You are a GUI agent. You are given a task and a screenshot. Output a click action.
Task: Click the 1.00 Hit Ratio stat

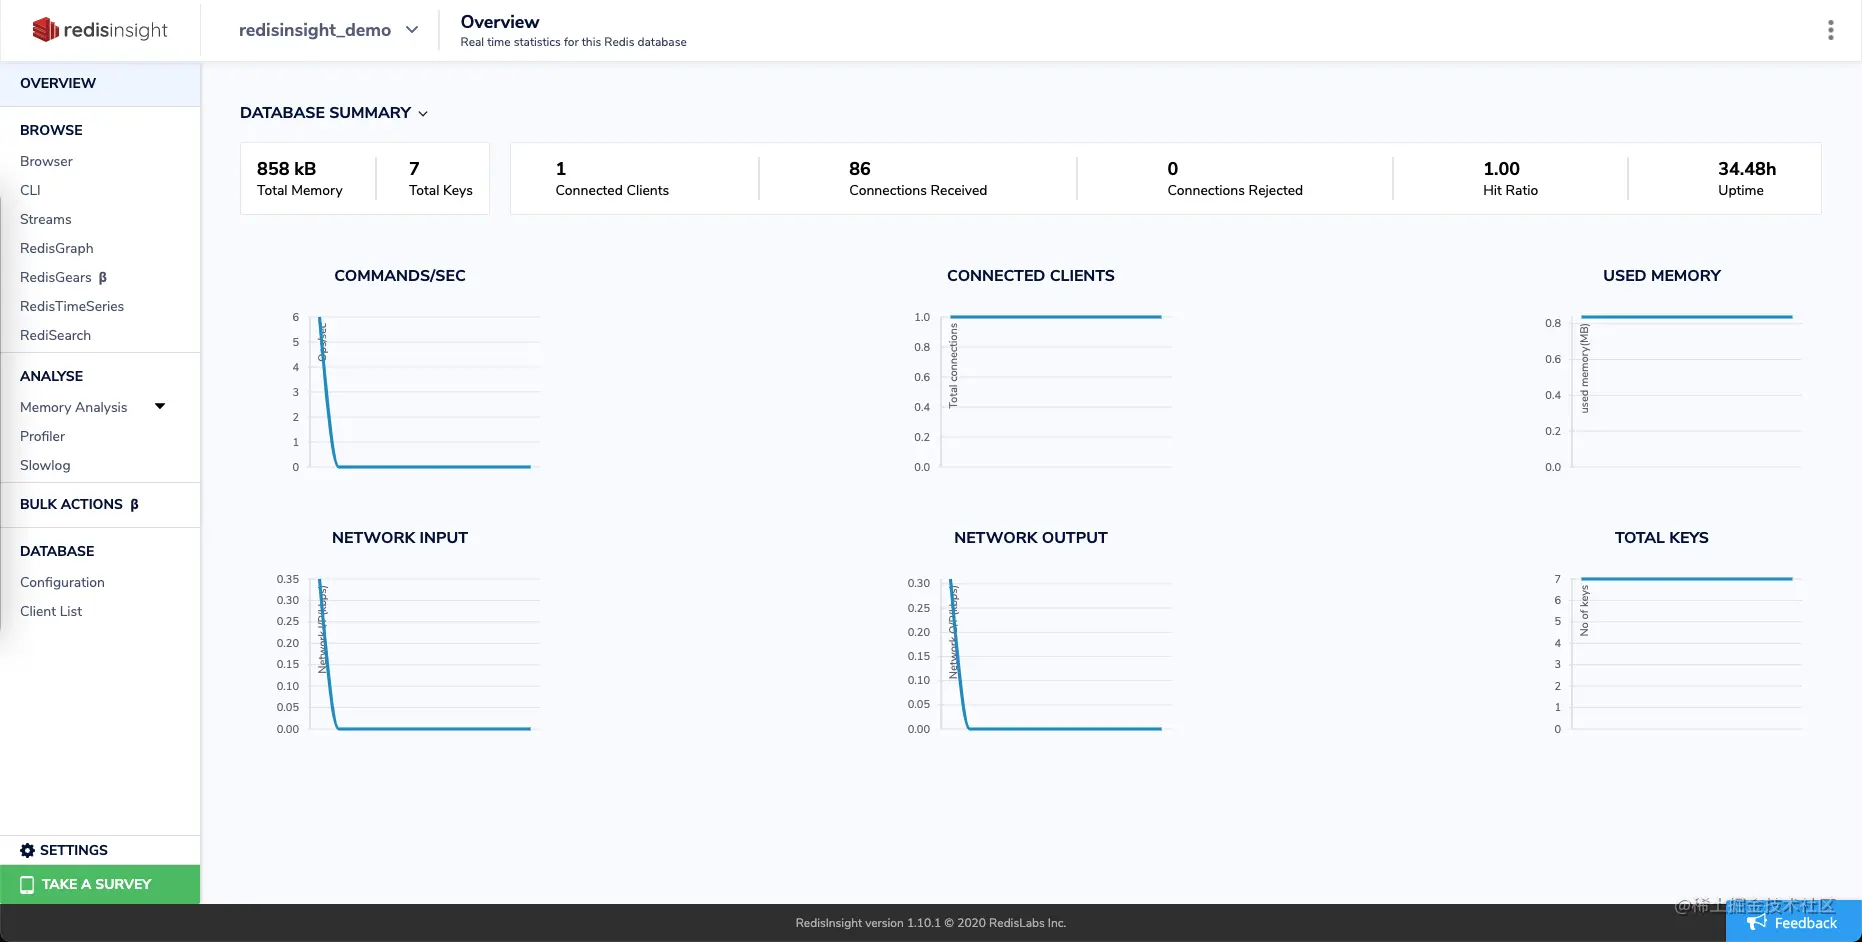coord(1510,178)
